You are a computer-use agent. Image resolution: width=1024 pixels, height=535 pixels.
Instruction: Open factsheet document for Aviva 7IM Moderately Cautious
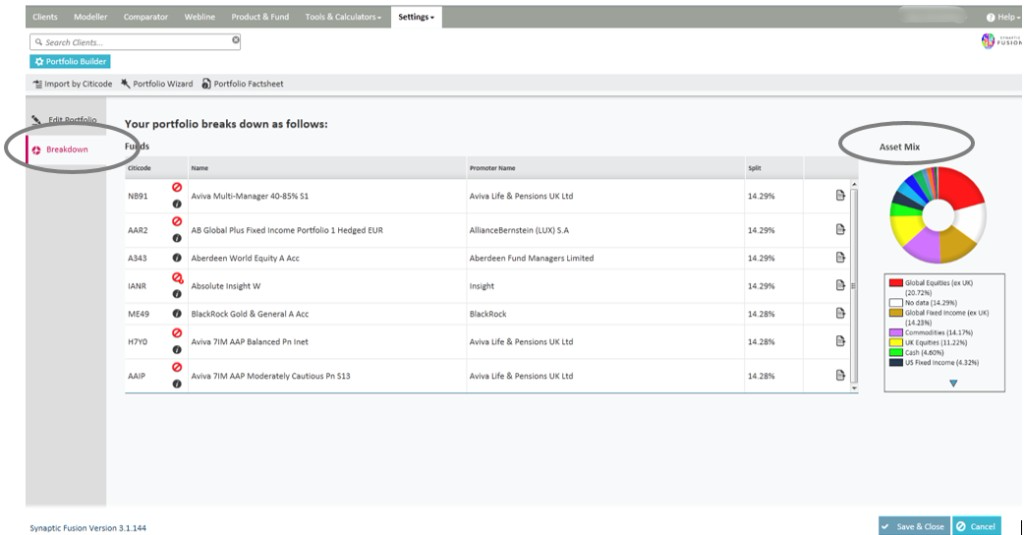pos(840,375)
